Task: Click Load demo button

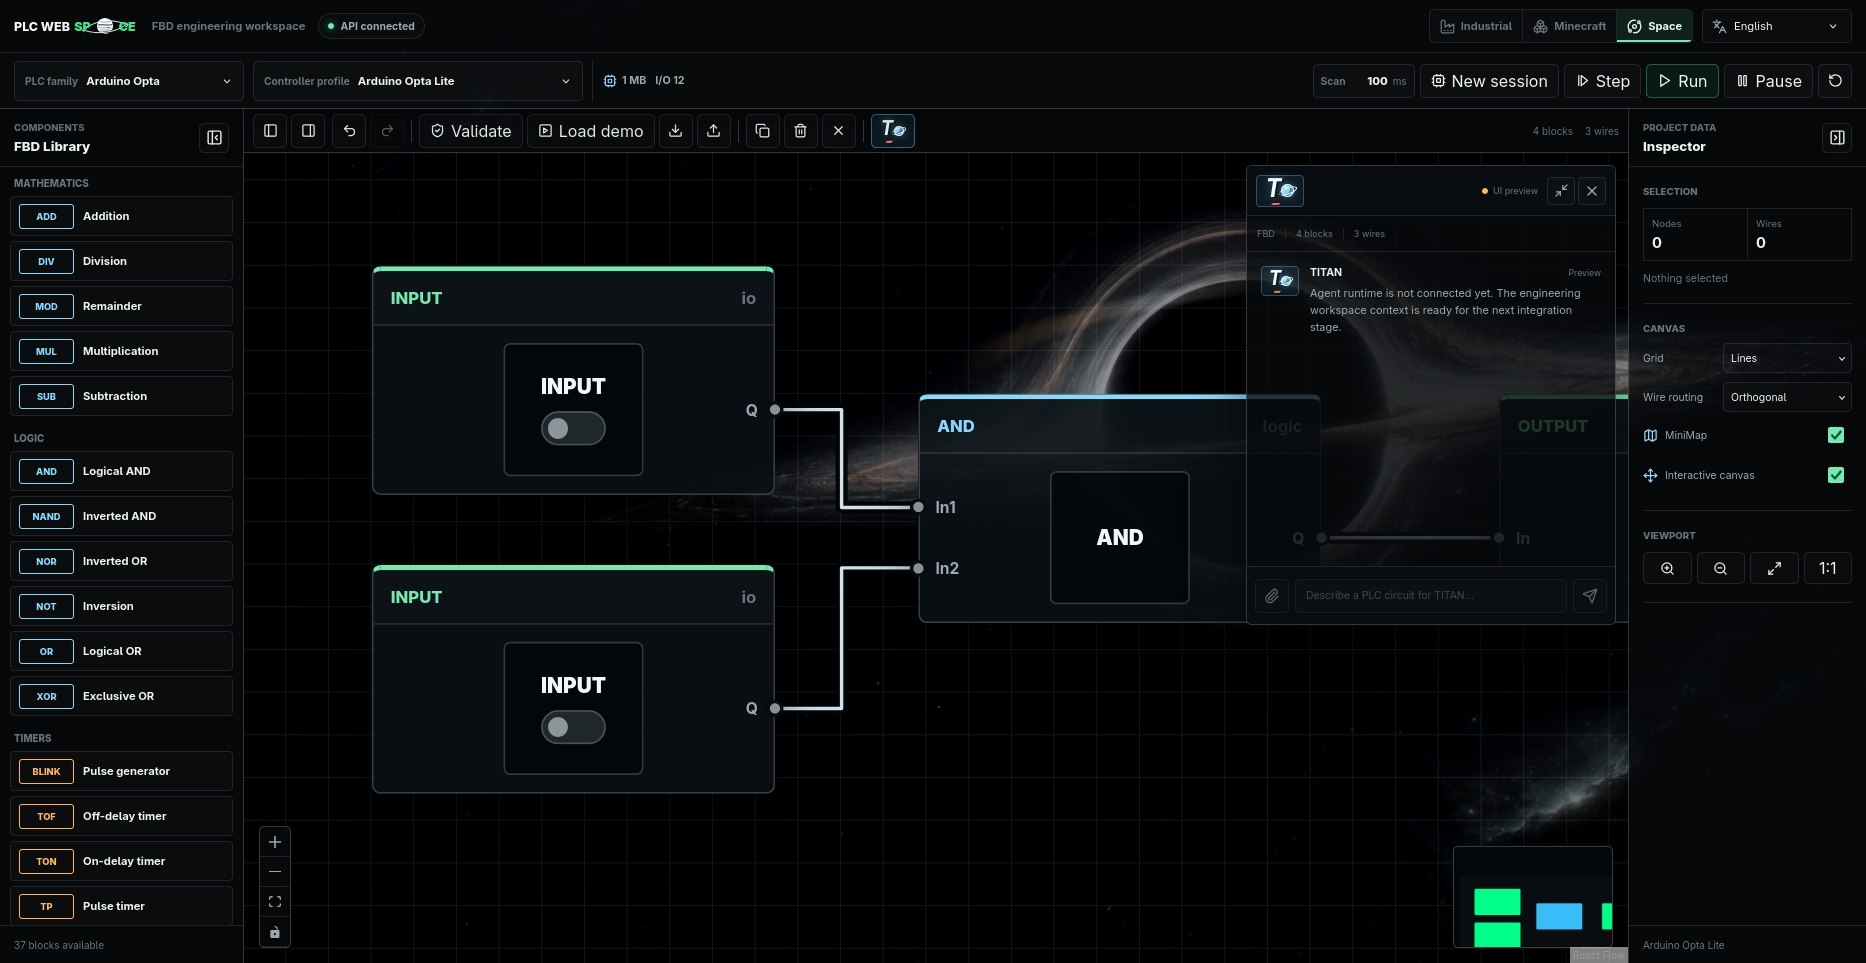Action: [x=591, y=131]
